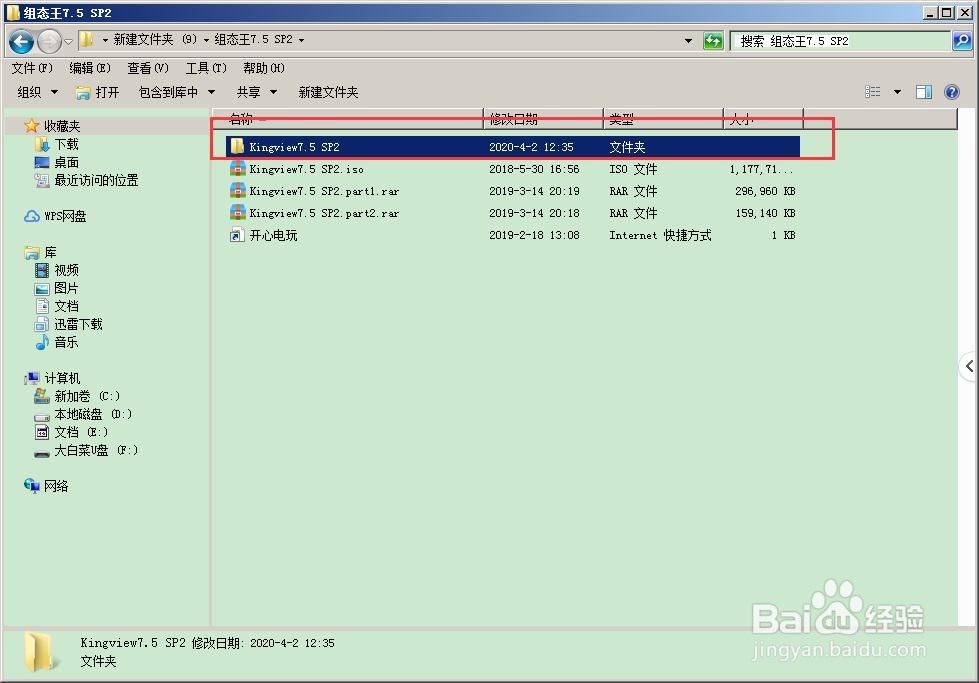
Task: Click 组态王7.5 SP2 breadcrumb segment
Action: click(x=253, y=39)
